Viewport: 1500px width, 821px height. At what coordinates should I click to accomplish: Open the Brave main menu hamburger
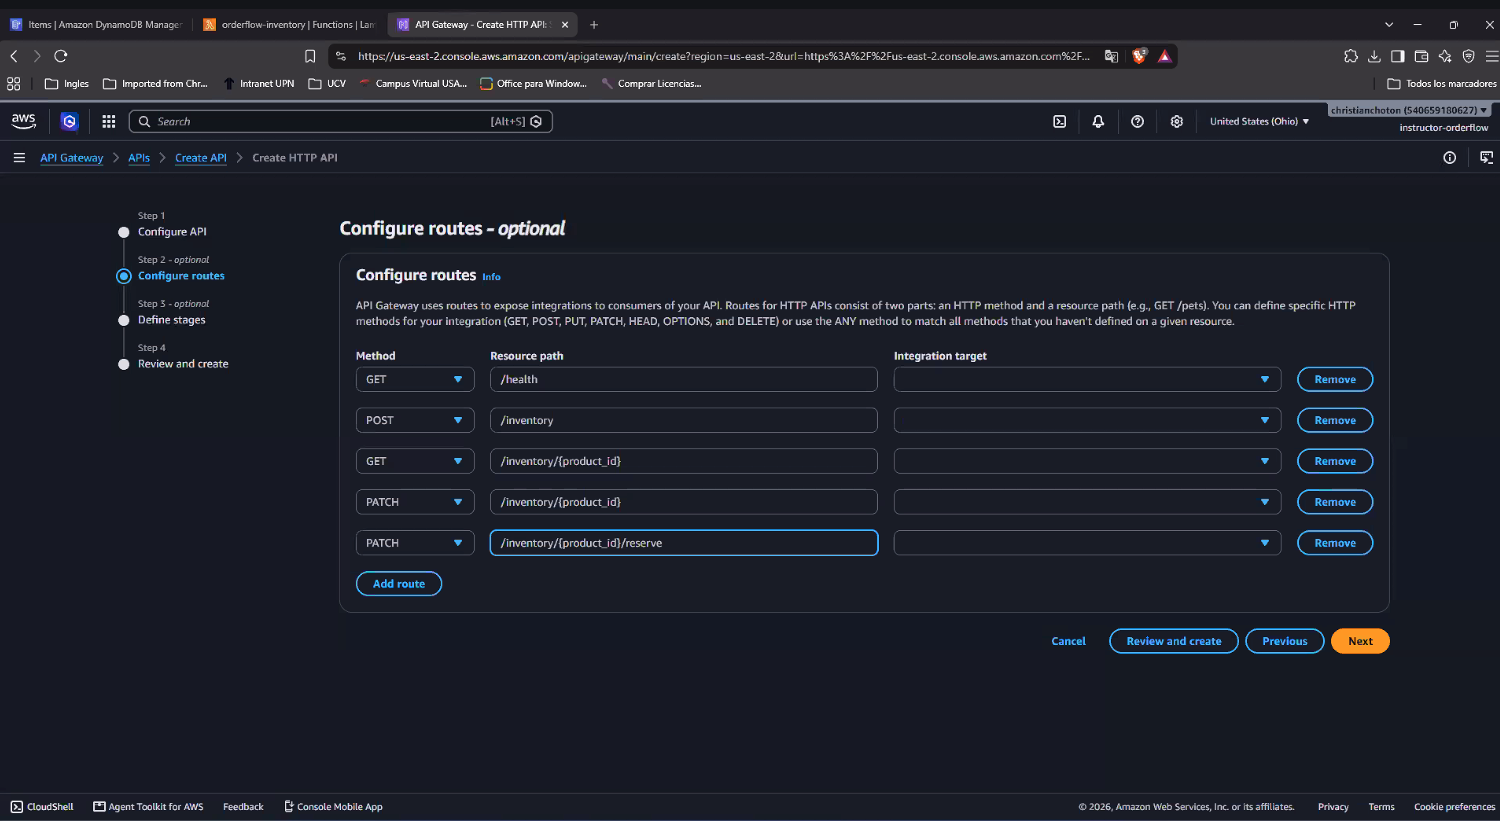pos(1491,56)
